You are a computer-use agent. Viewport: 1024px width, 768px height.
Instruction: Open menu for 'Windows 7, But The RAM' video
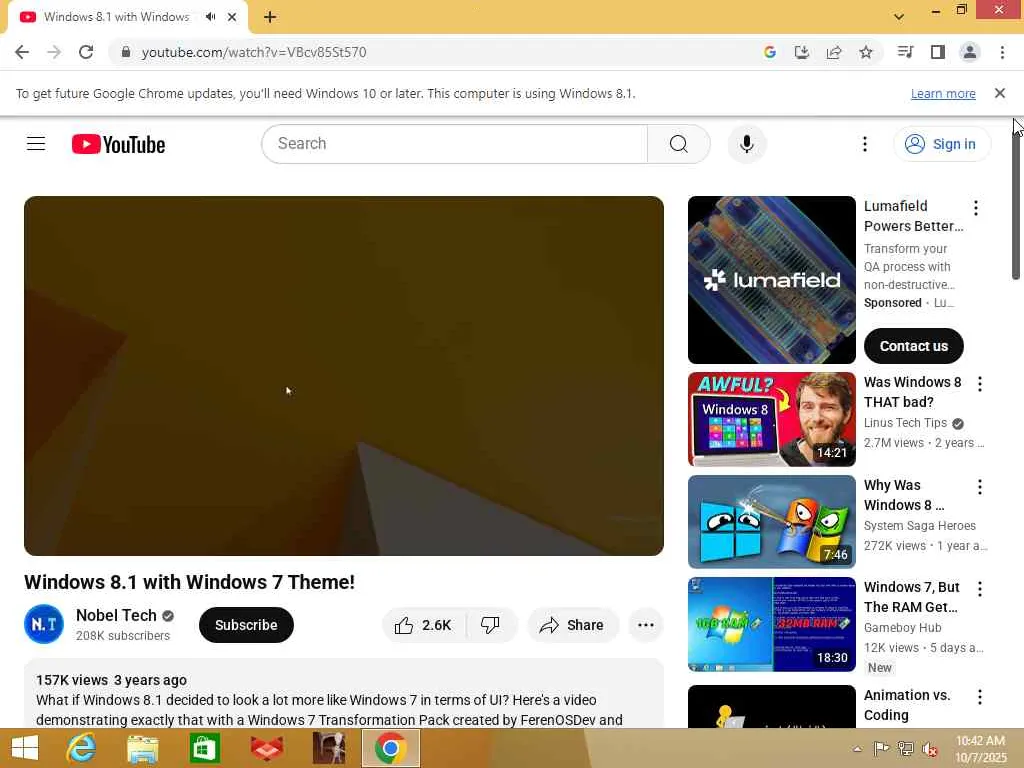[x=980, y=589]
